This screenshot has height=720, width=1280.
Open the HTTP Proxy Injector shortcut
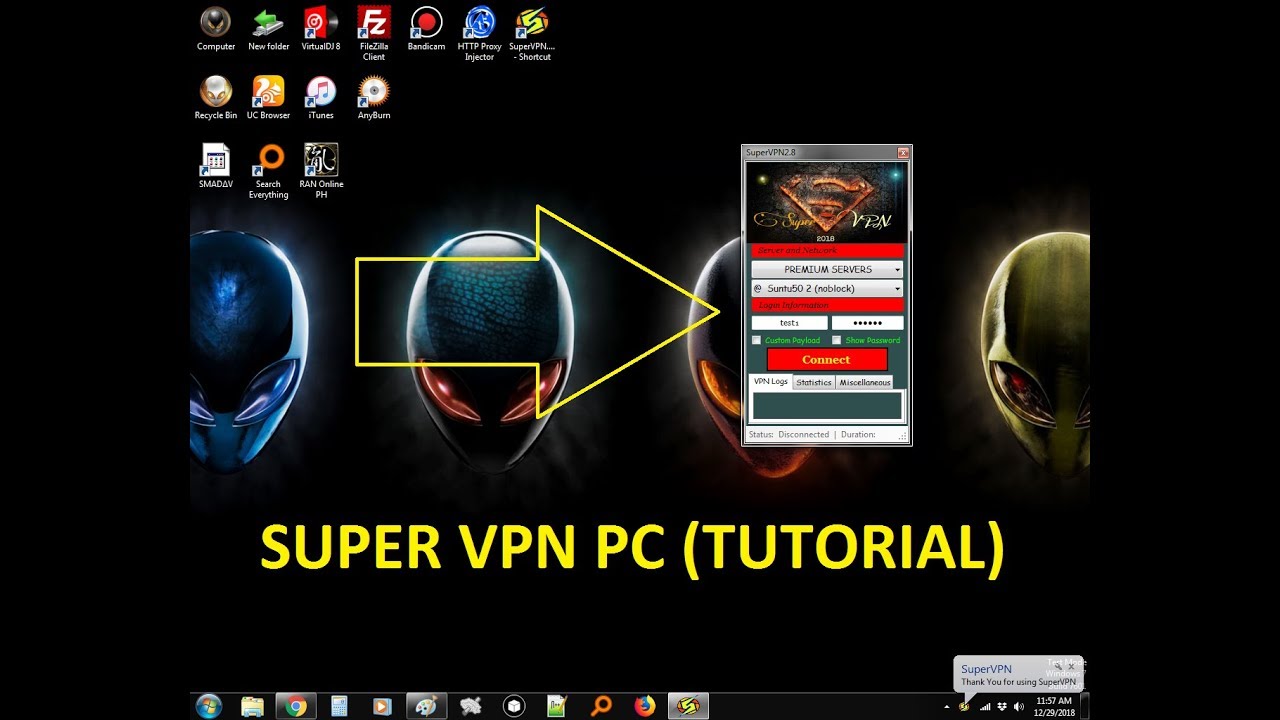(x=479, y=34)
